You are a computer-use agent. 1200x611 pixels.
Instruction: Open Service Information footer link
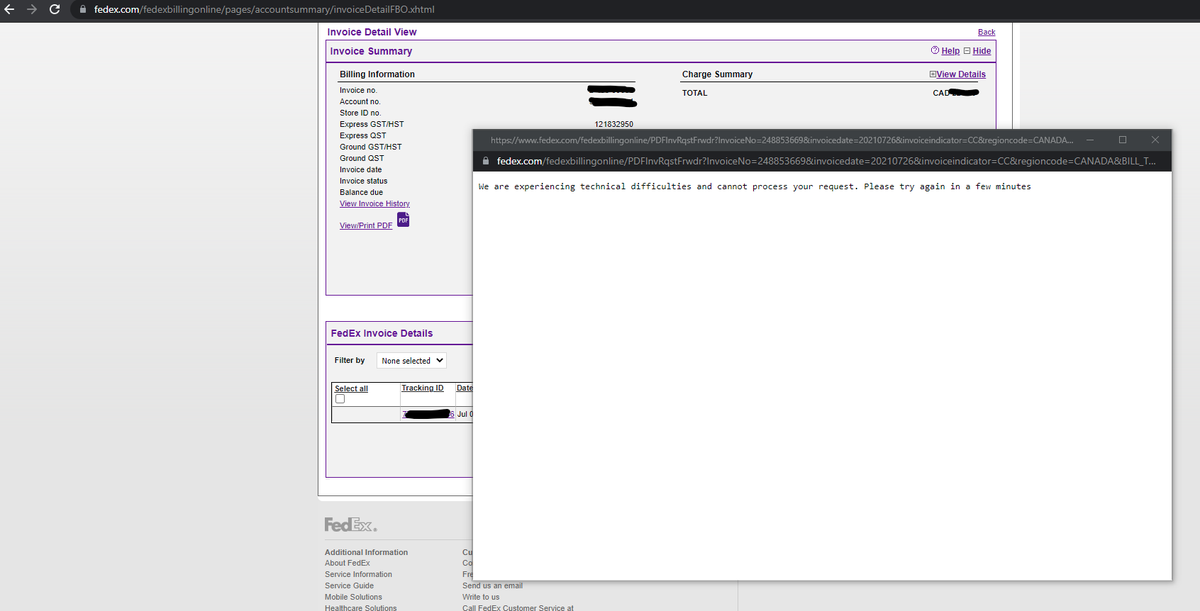(x=358, y=574)
